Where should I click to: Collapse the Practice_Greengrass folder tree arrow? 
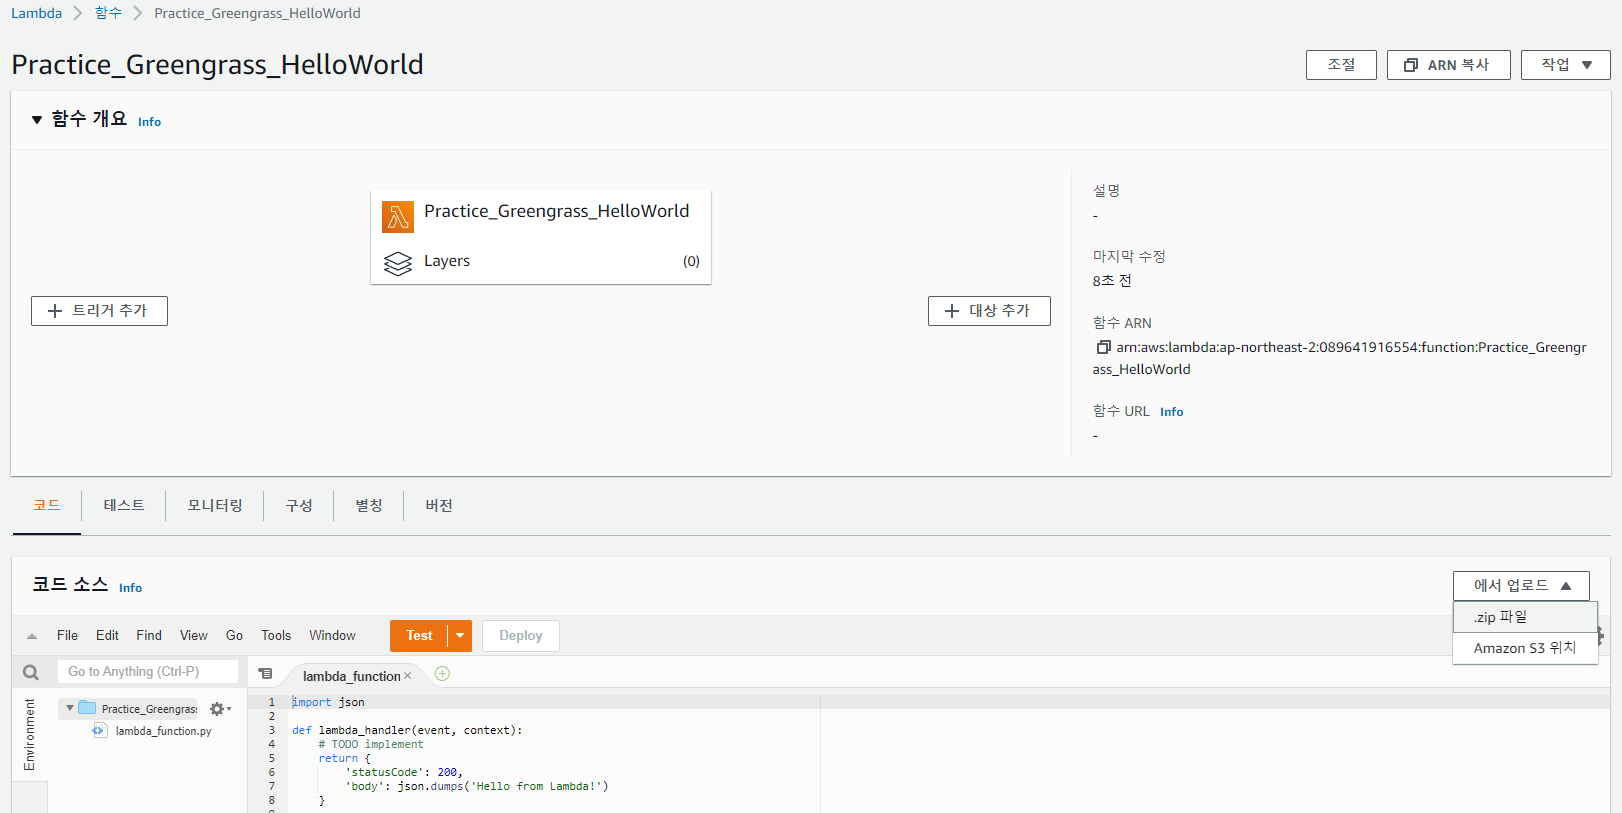pos(70,708)
